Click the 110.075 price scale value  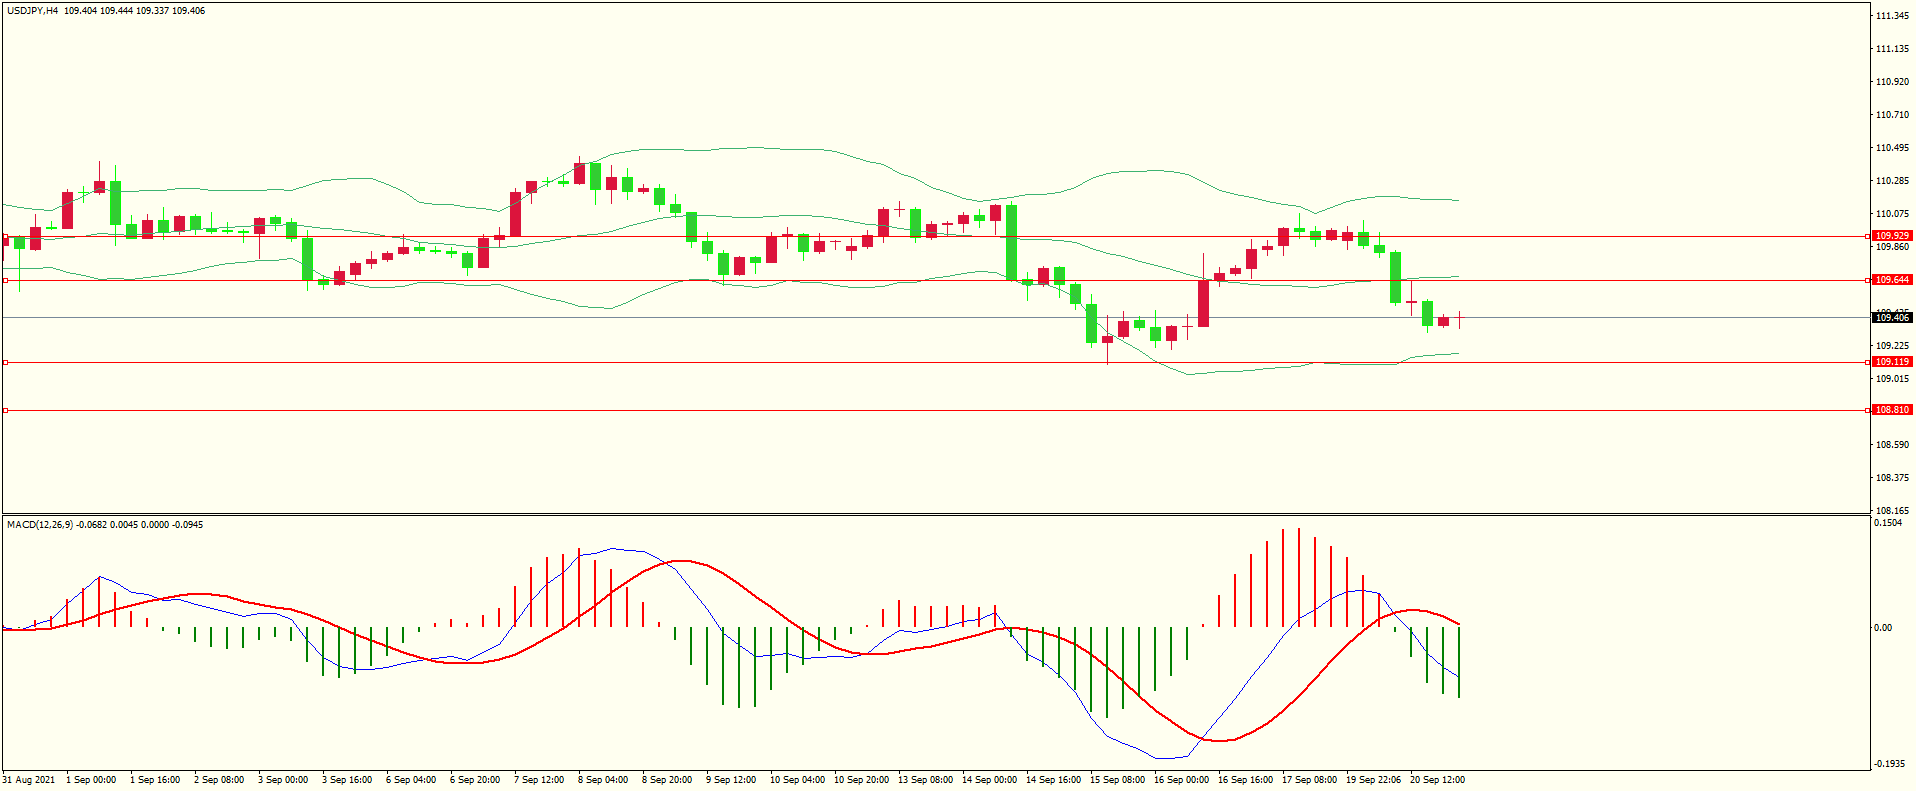pos(1893,214)
